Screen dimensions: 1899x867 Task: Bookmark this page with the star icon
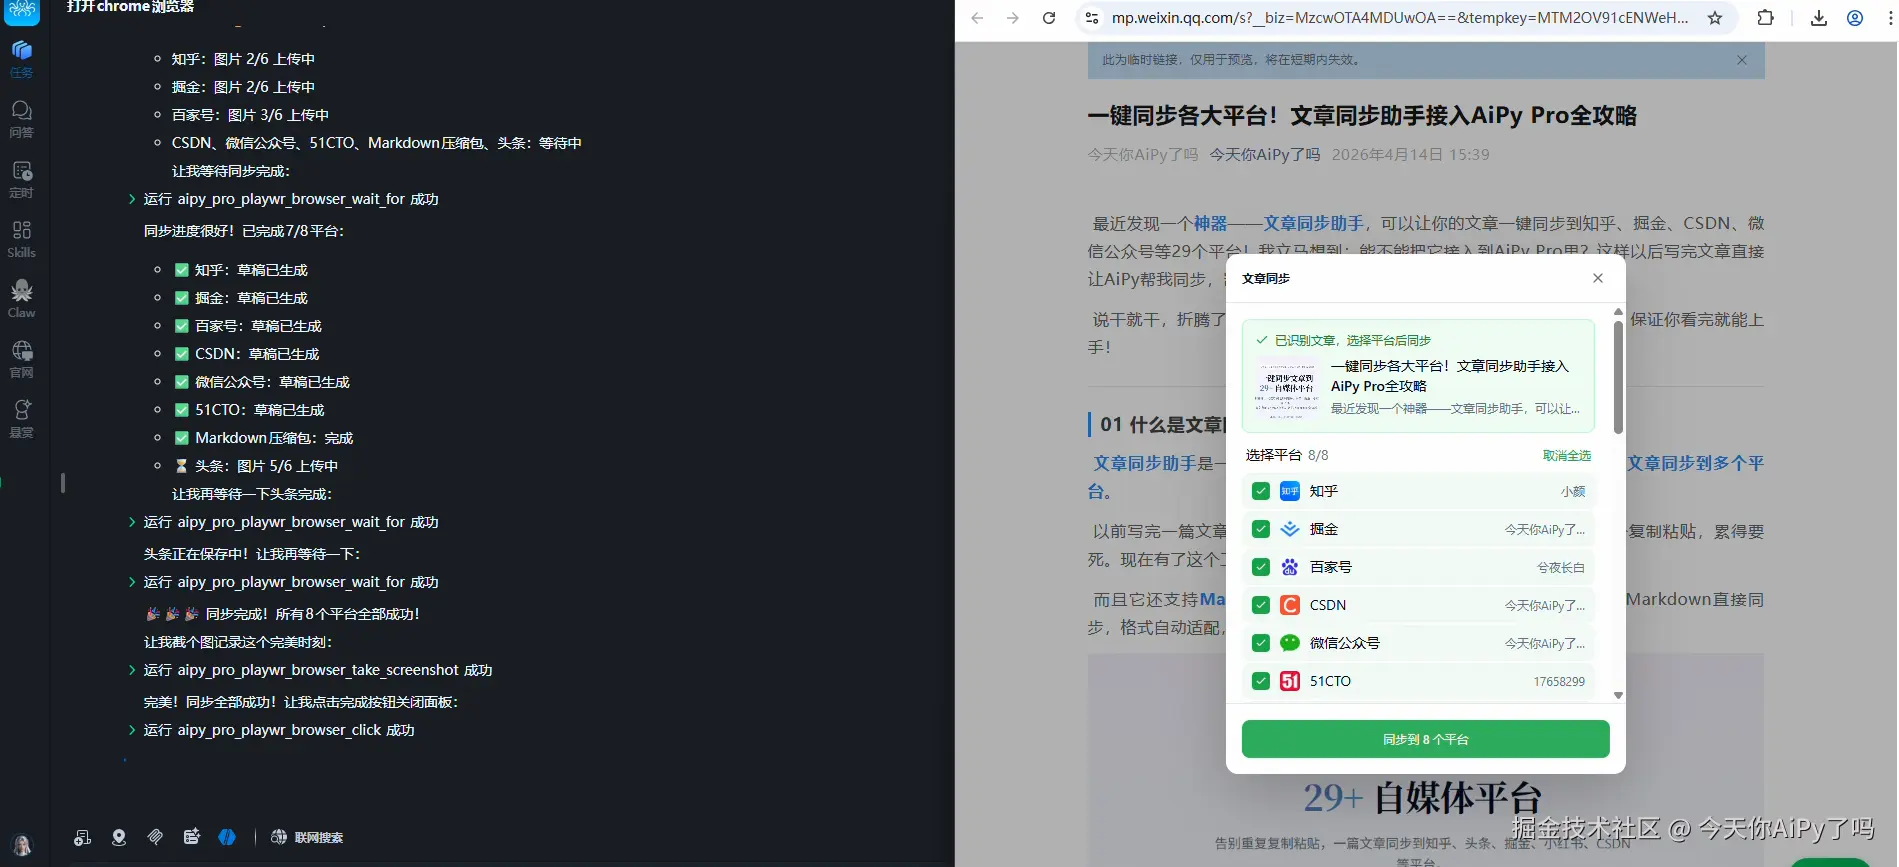(1715, 18)
